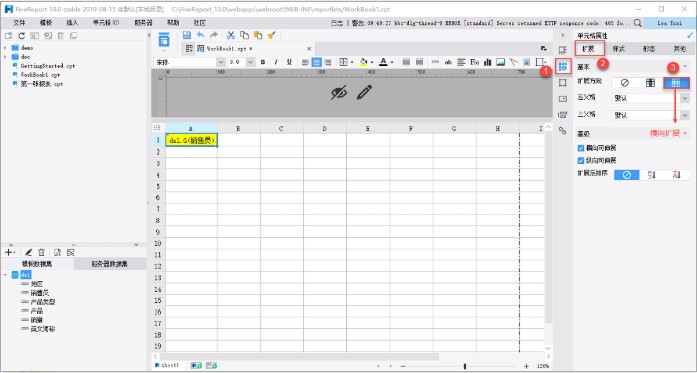697x373 pixels.
Task: Enable the 横向可伸展 checkbox
Action: point(580,148)
